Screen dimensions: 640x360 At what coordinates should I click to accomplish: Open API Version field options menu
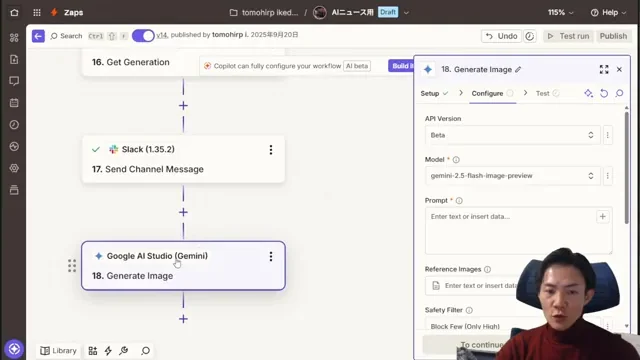pyautogui.click(x=607, y=135)
